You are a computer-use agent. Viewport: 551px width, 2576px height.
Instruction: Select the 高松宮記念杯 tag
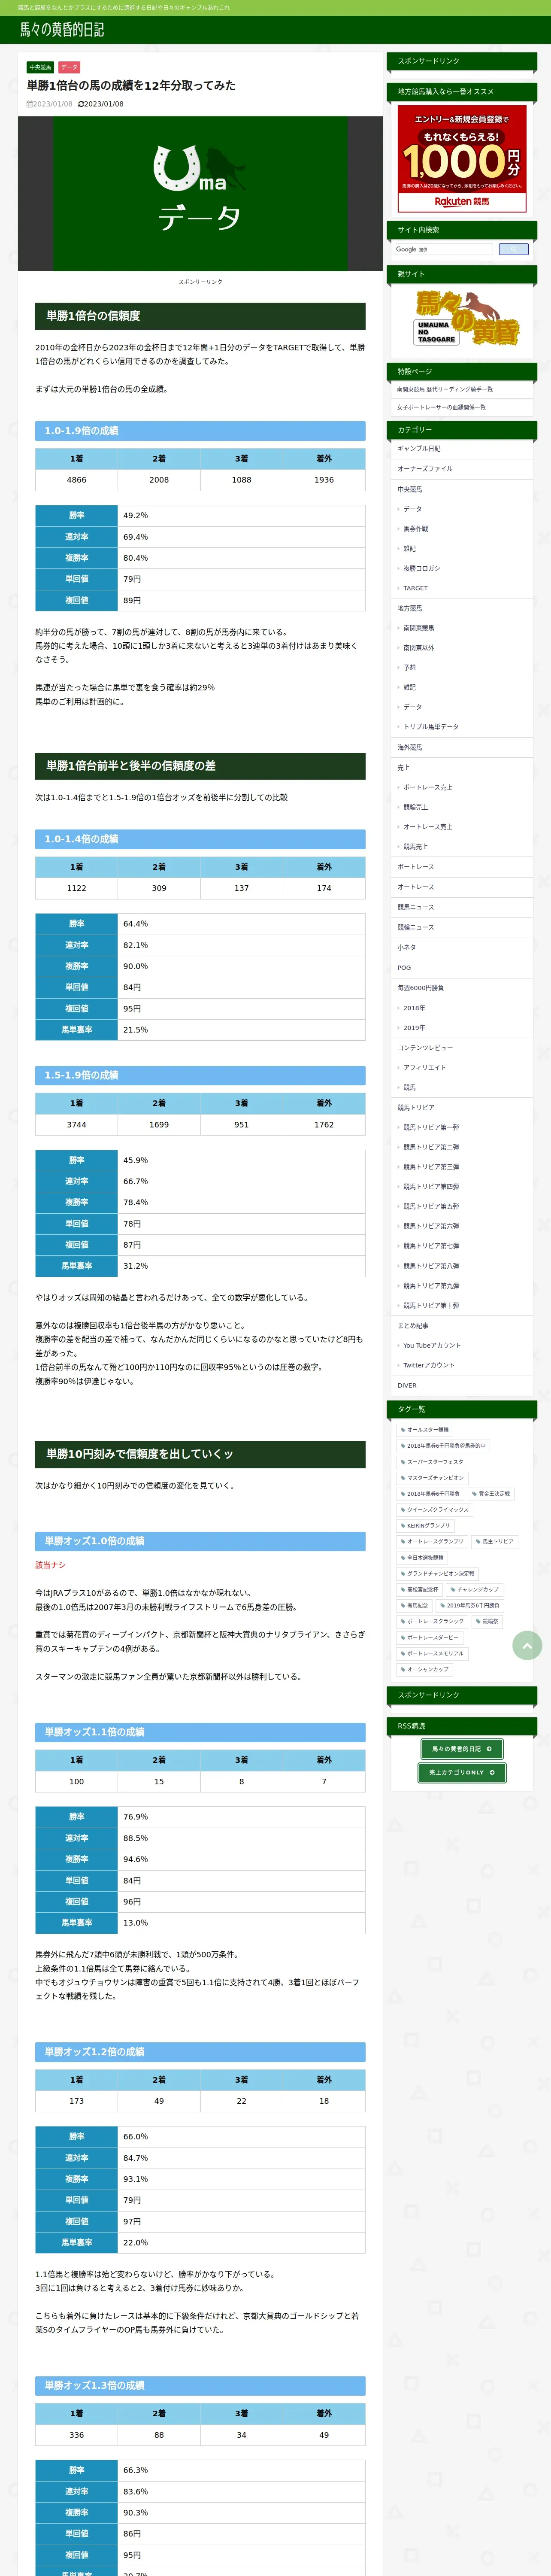[x=419, y=1590]
